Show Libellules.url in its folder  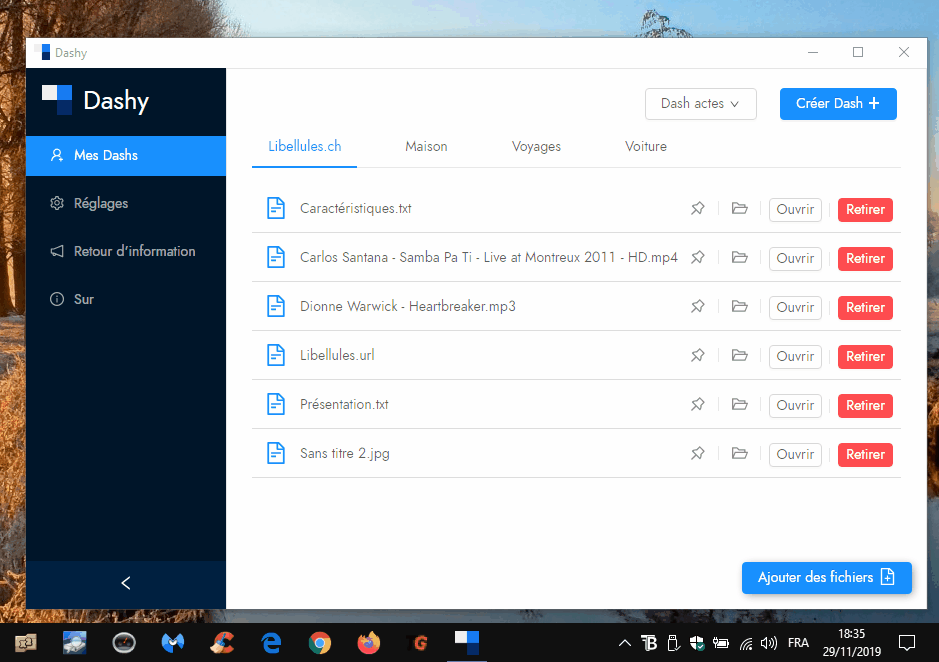pyautogui.click(x=740, y=356)
